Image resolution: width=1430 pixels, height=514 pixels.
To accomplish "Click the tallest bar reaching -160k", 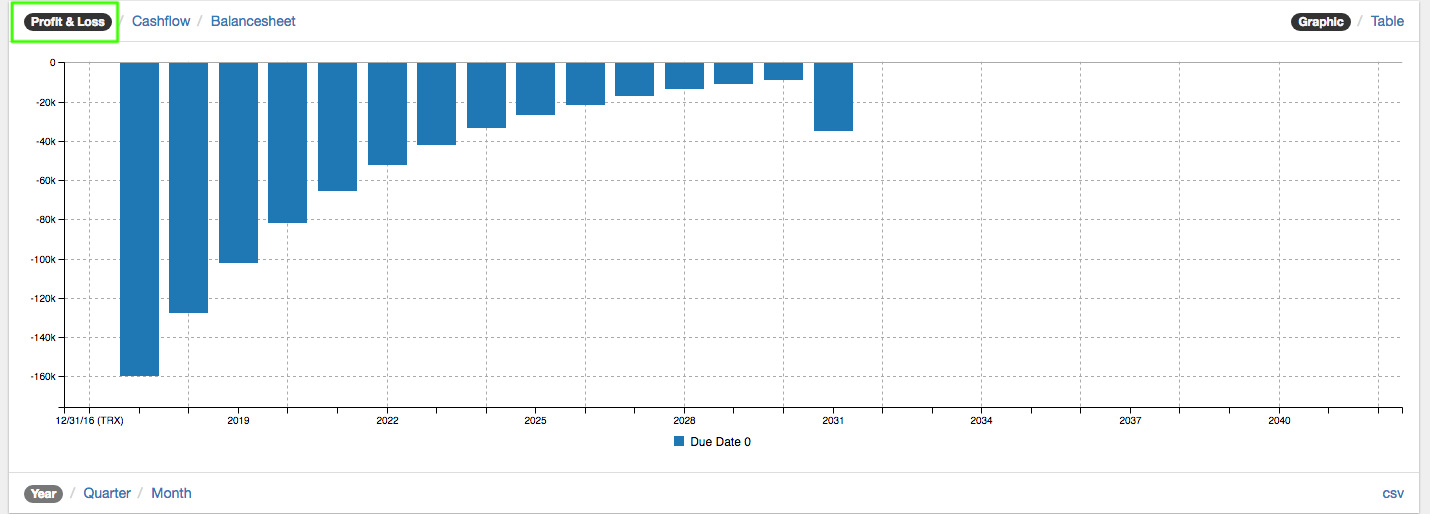I will [x=139, y=219].
